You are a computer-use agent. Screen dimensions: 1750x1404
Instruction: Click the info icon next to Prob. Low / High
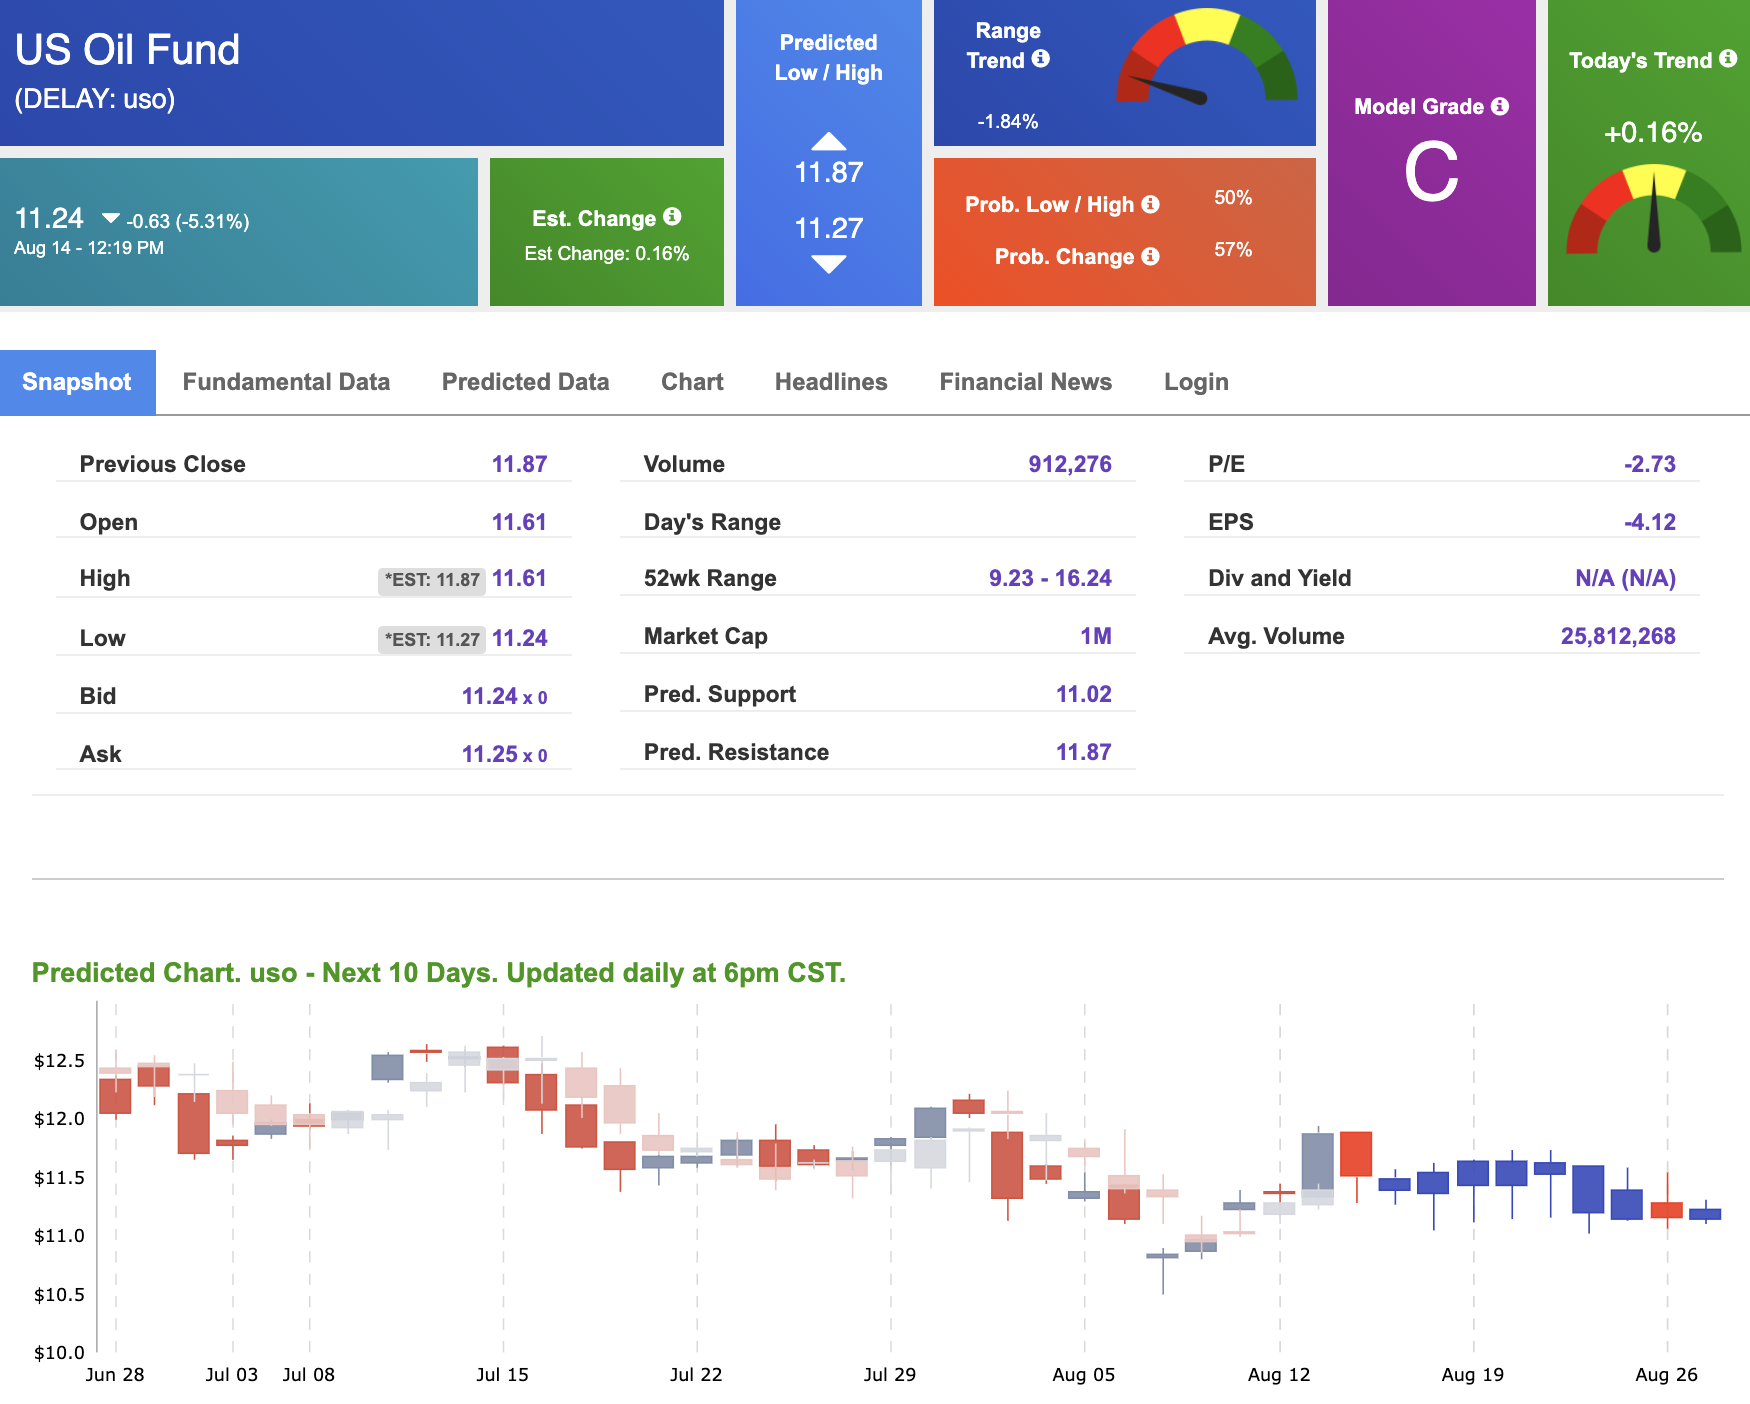(1151, 204)
